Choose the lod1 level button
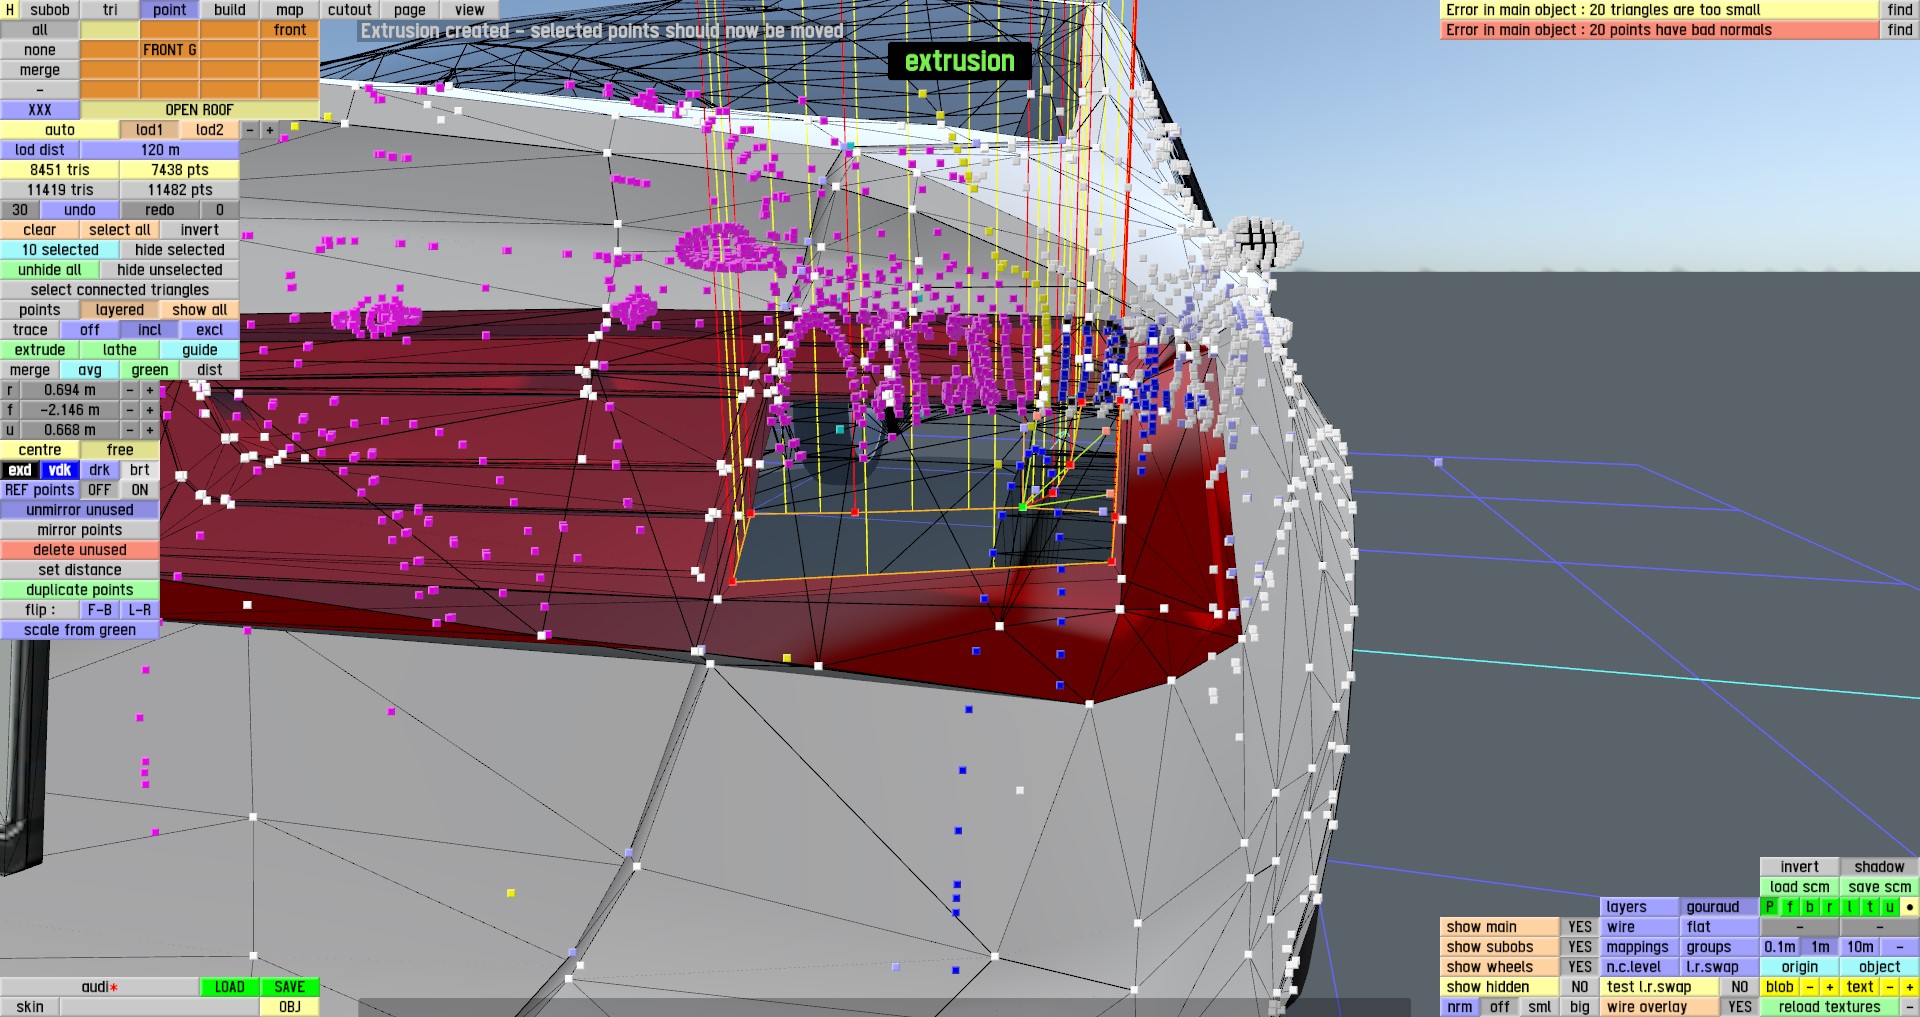 (150, 130)
